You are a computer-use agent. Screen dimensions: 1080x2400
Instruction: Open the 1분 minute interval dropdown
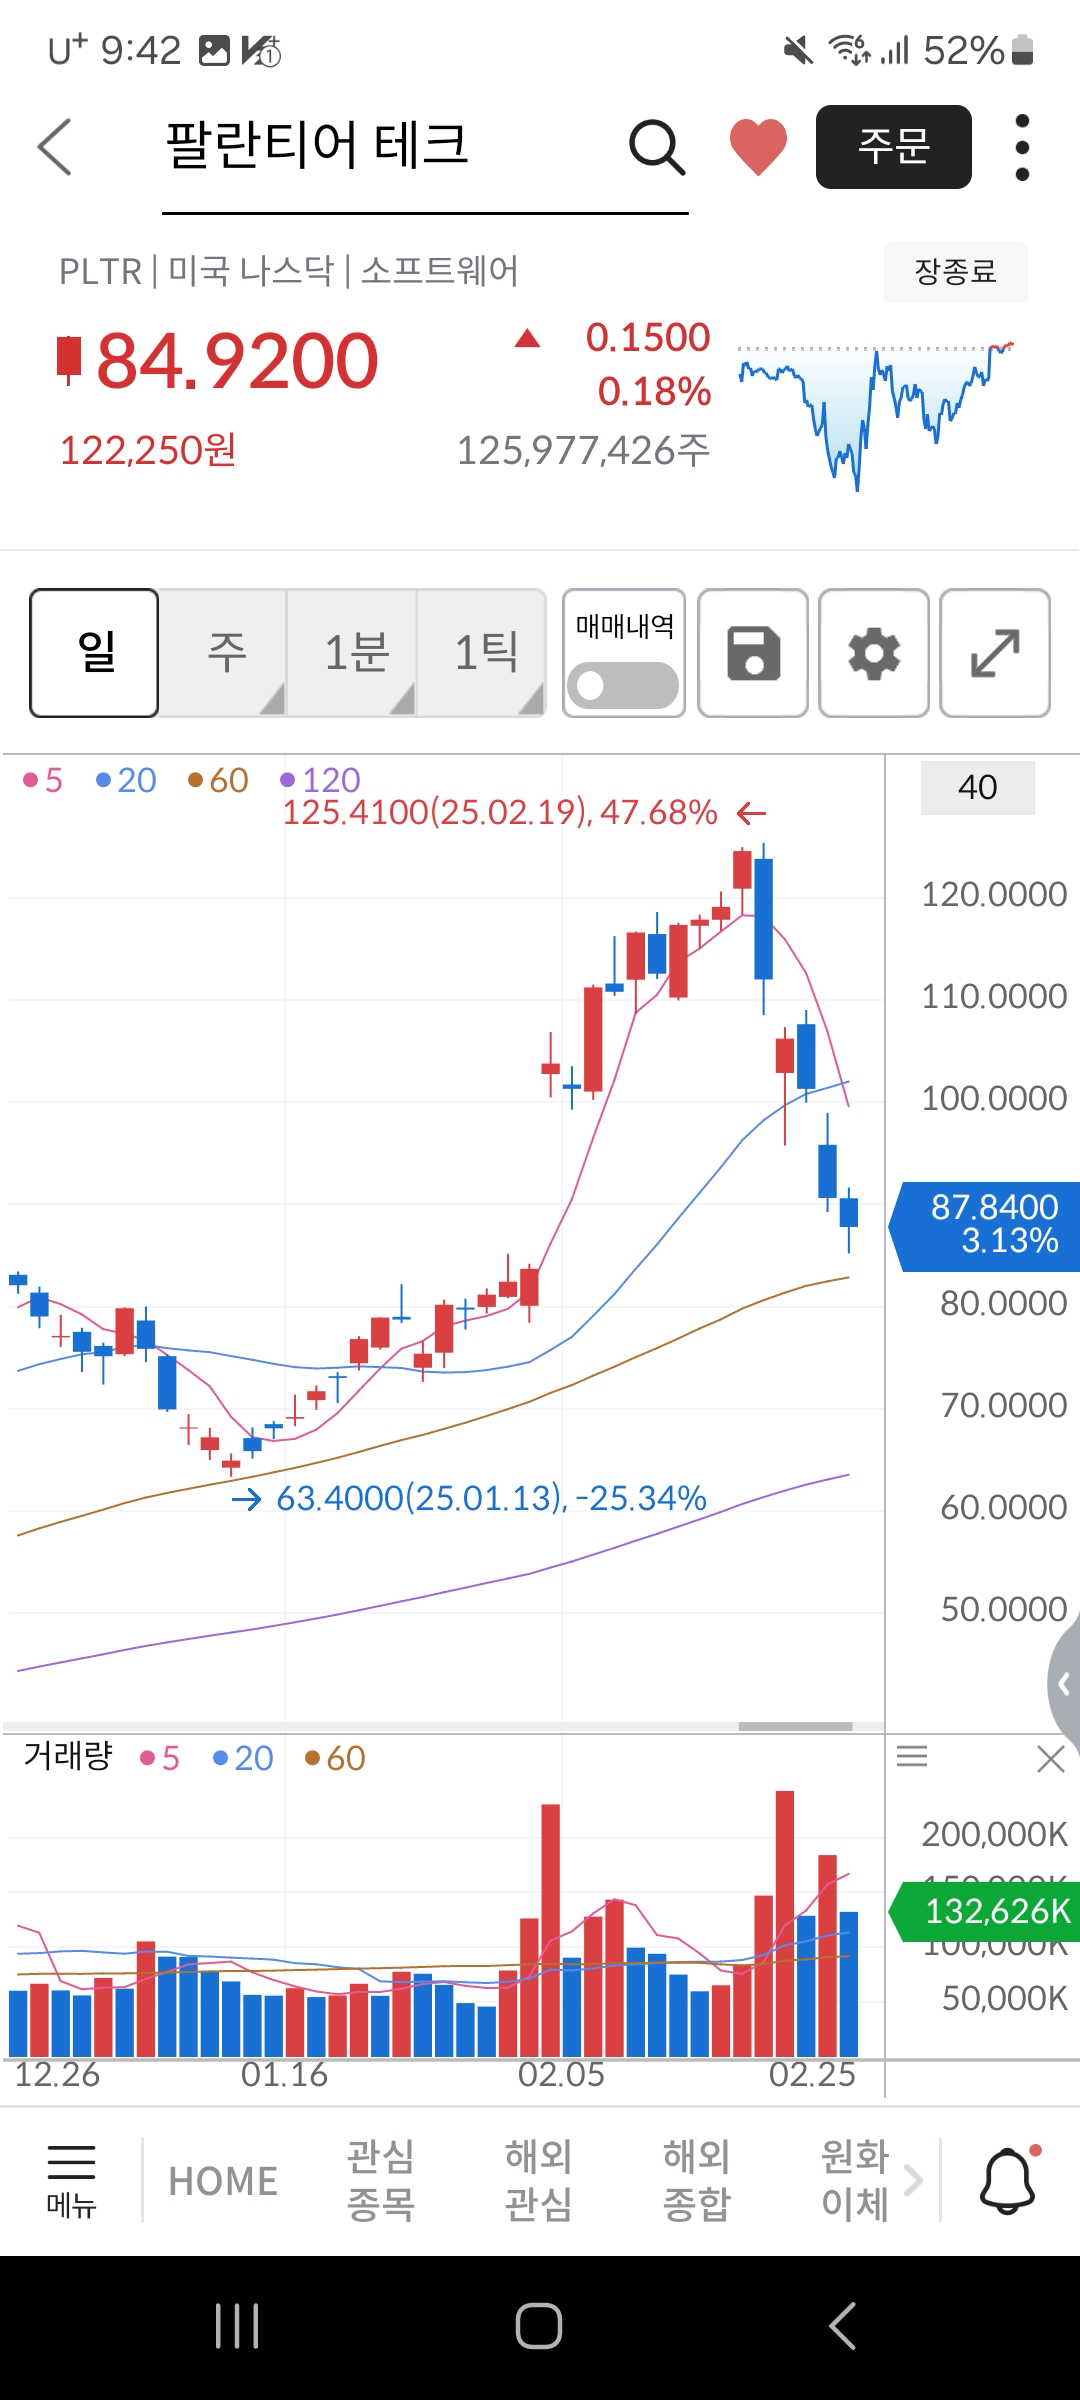tap(353, 653)
